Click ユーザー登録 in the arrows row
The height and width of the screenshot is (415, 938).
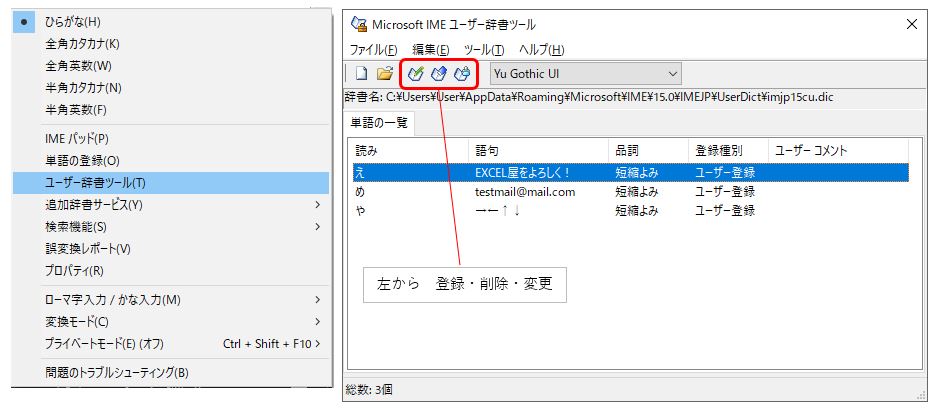pos(724,210)
